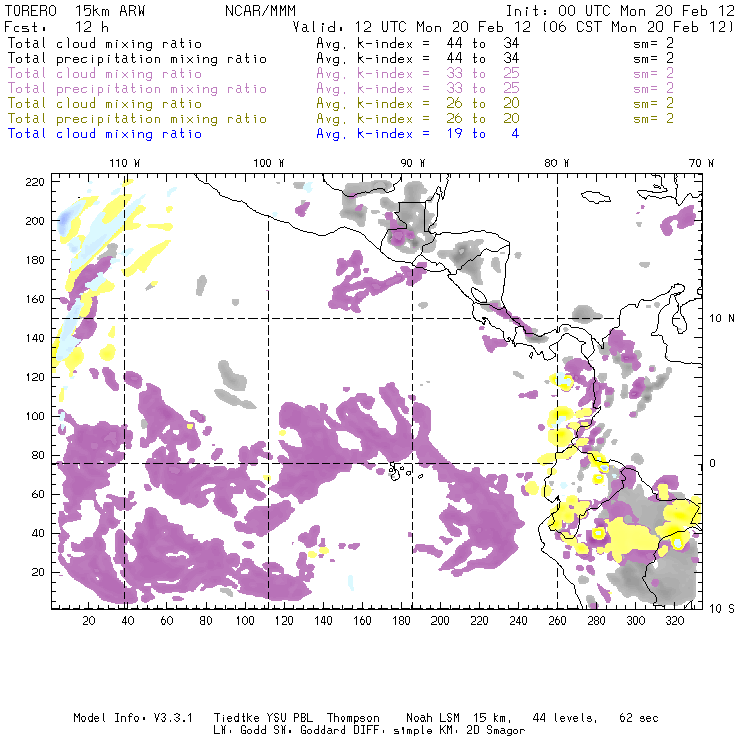The image size is (740, 740).
Task: Click the 'Fcst: 12 h' forecast label
Action: [56, 27]
